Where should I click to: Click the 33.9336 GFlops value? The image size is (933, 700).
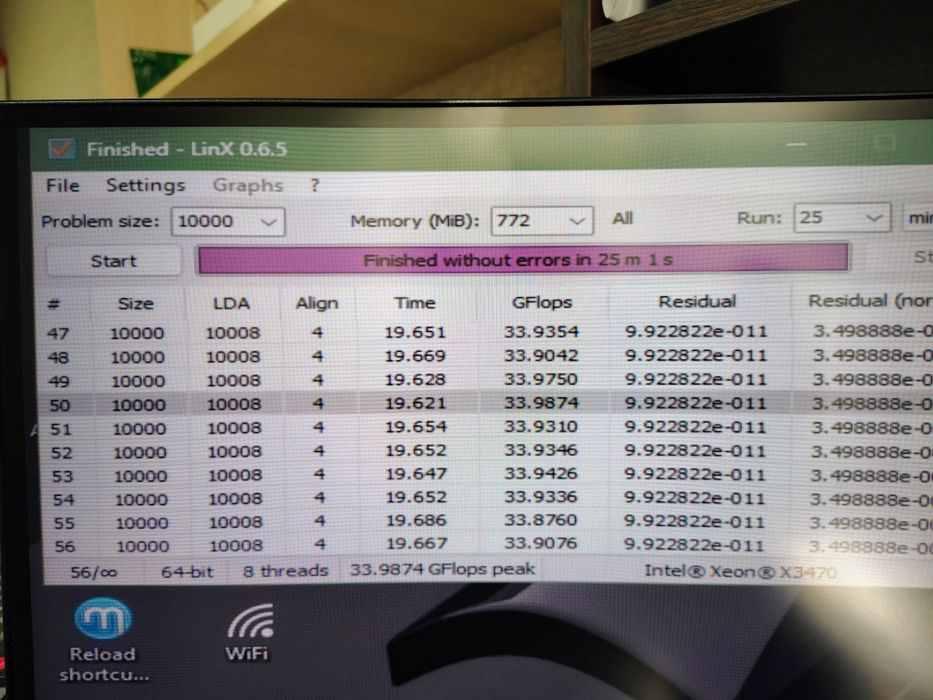tap(541, 496)
